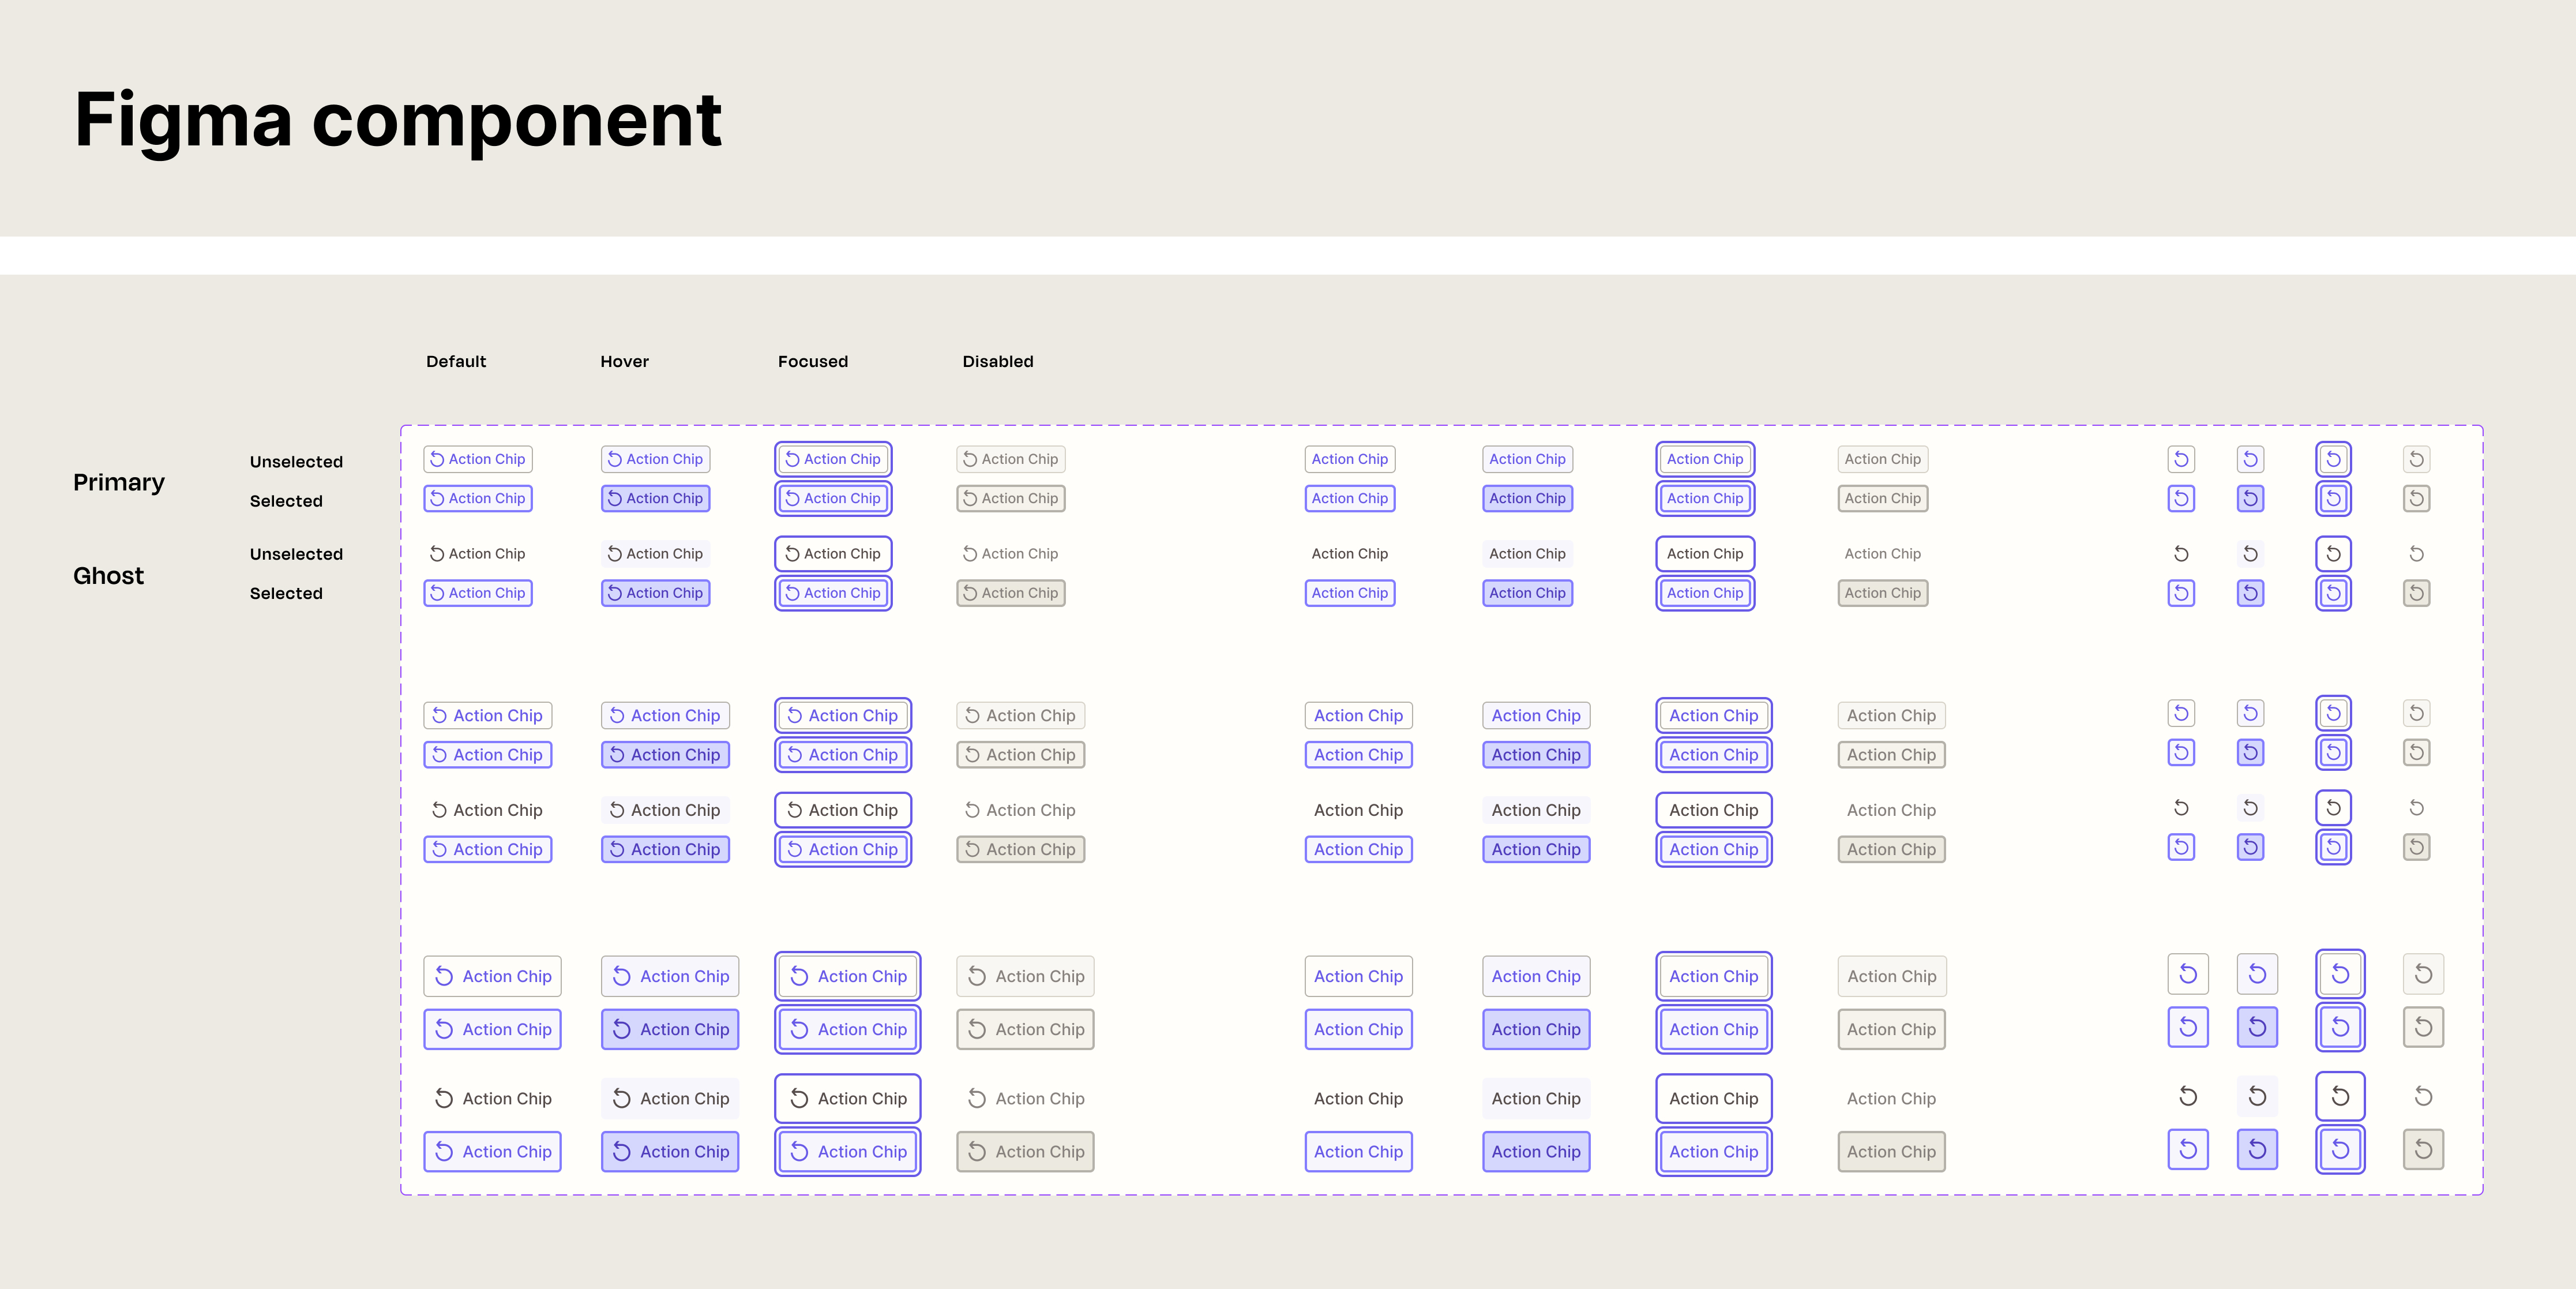This screenshot has width=2576, height=1289.
Task: Click medium Primary Selected Focused chip with icon and label
Action: point(843,755)
